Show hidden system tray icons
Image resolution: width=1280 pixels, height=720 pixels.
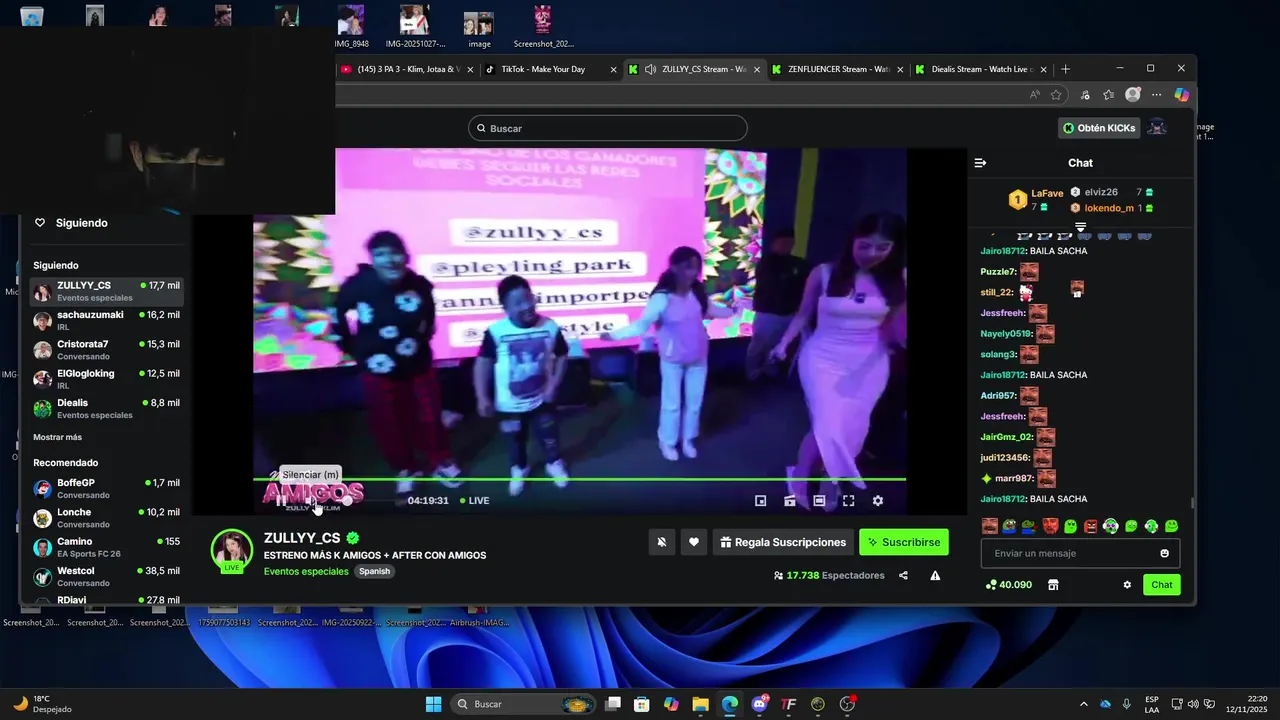1083,704
